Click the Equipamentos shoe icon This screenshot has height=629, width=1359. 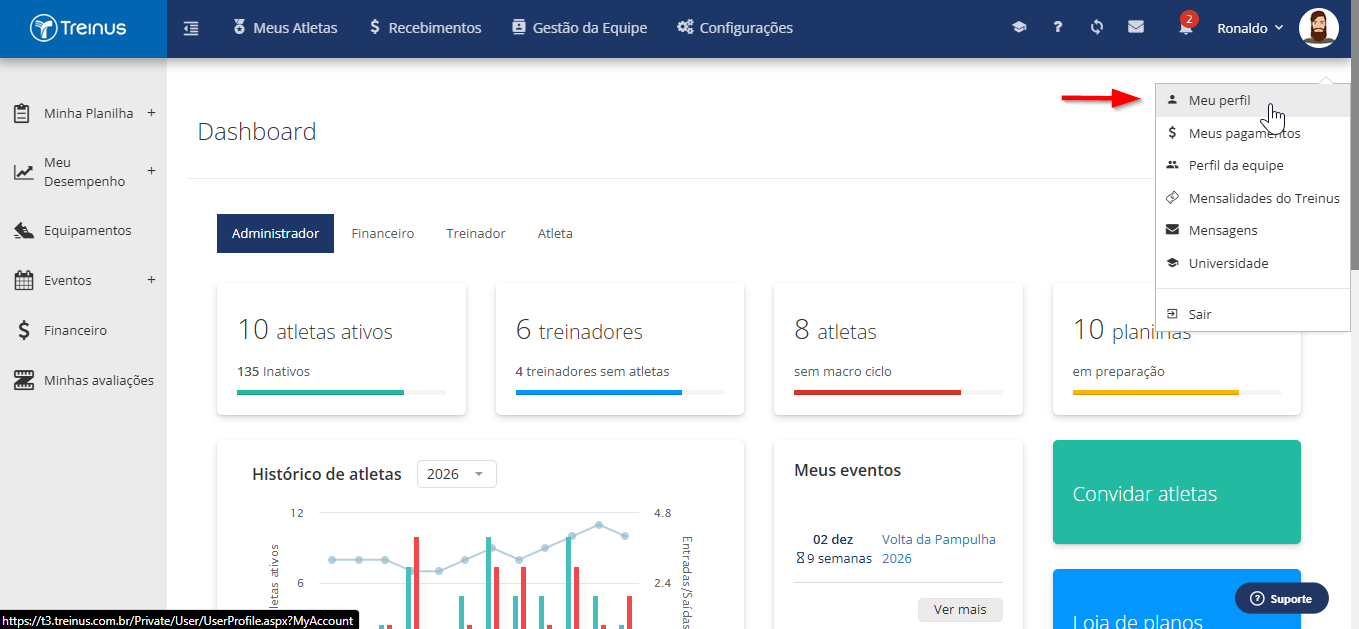click(x=24, y=231)
